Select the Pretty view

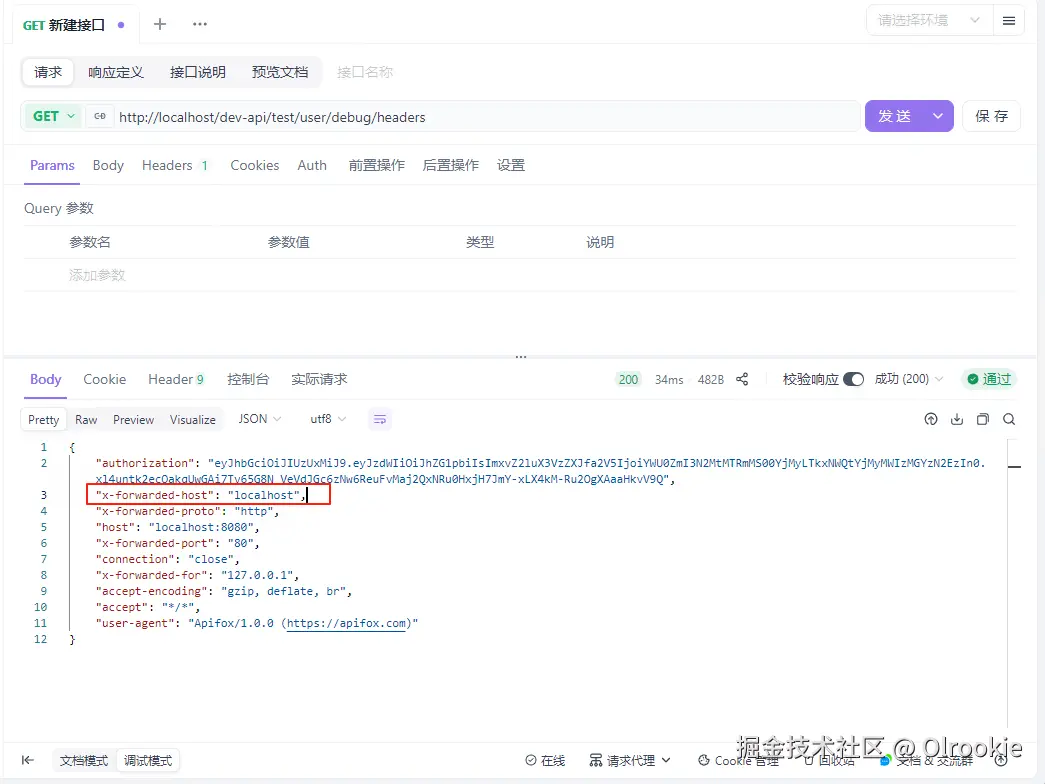(x=43, y=419)
